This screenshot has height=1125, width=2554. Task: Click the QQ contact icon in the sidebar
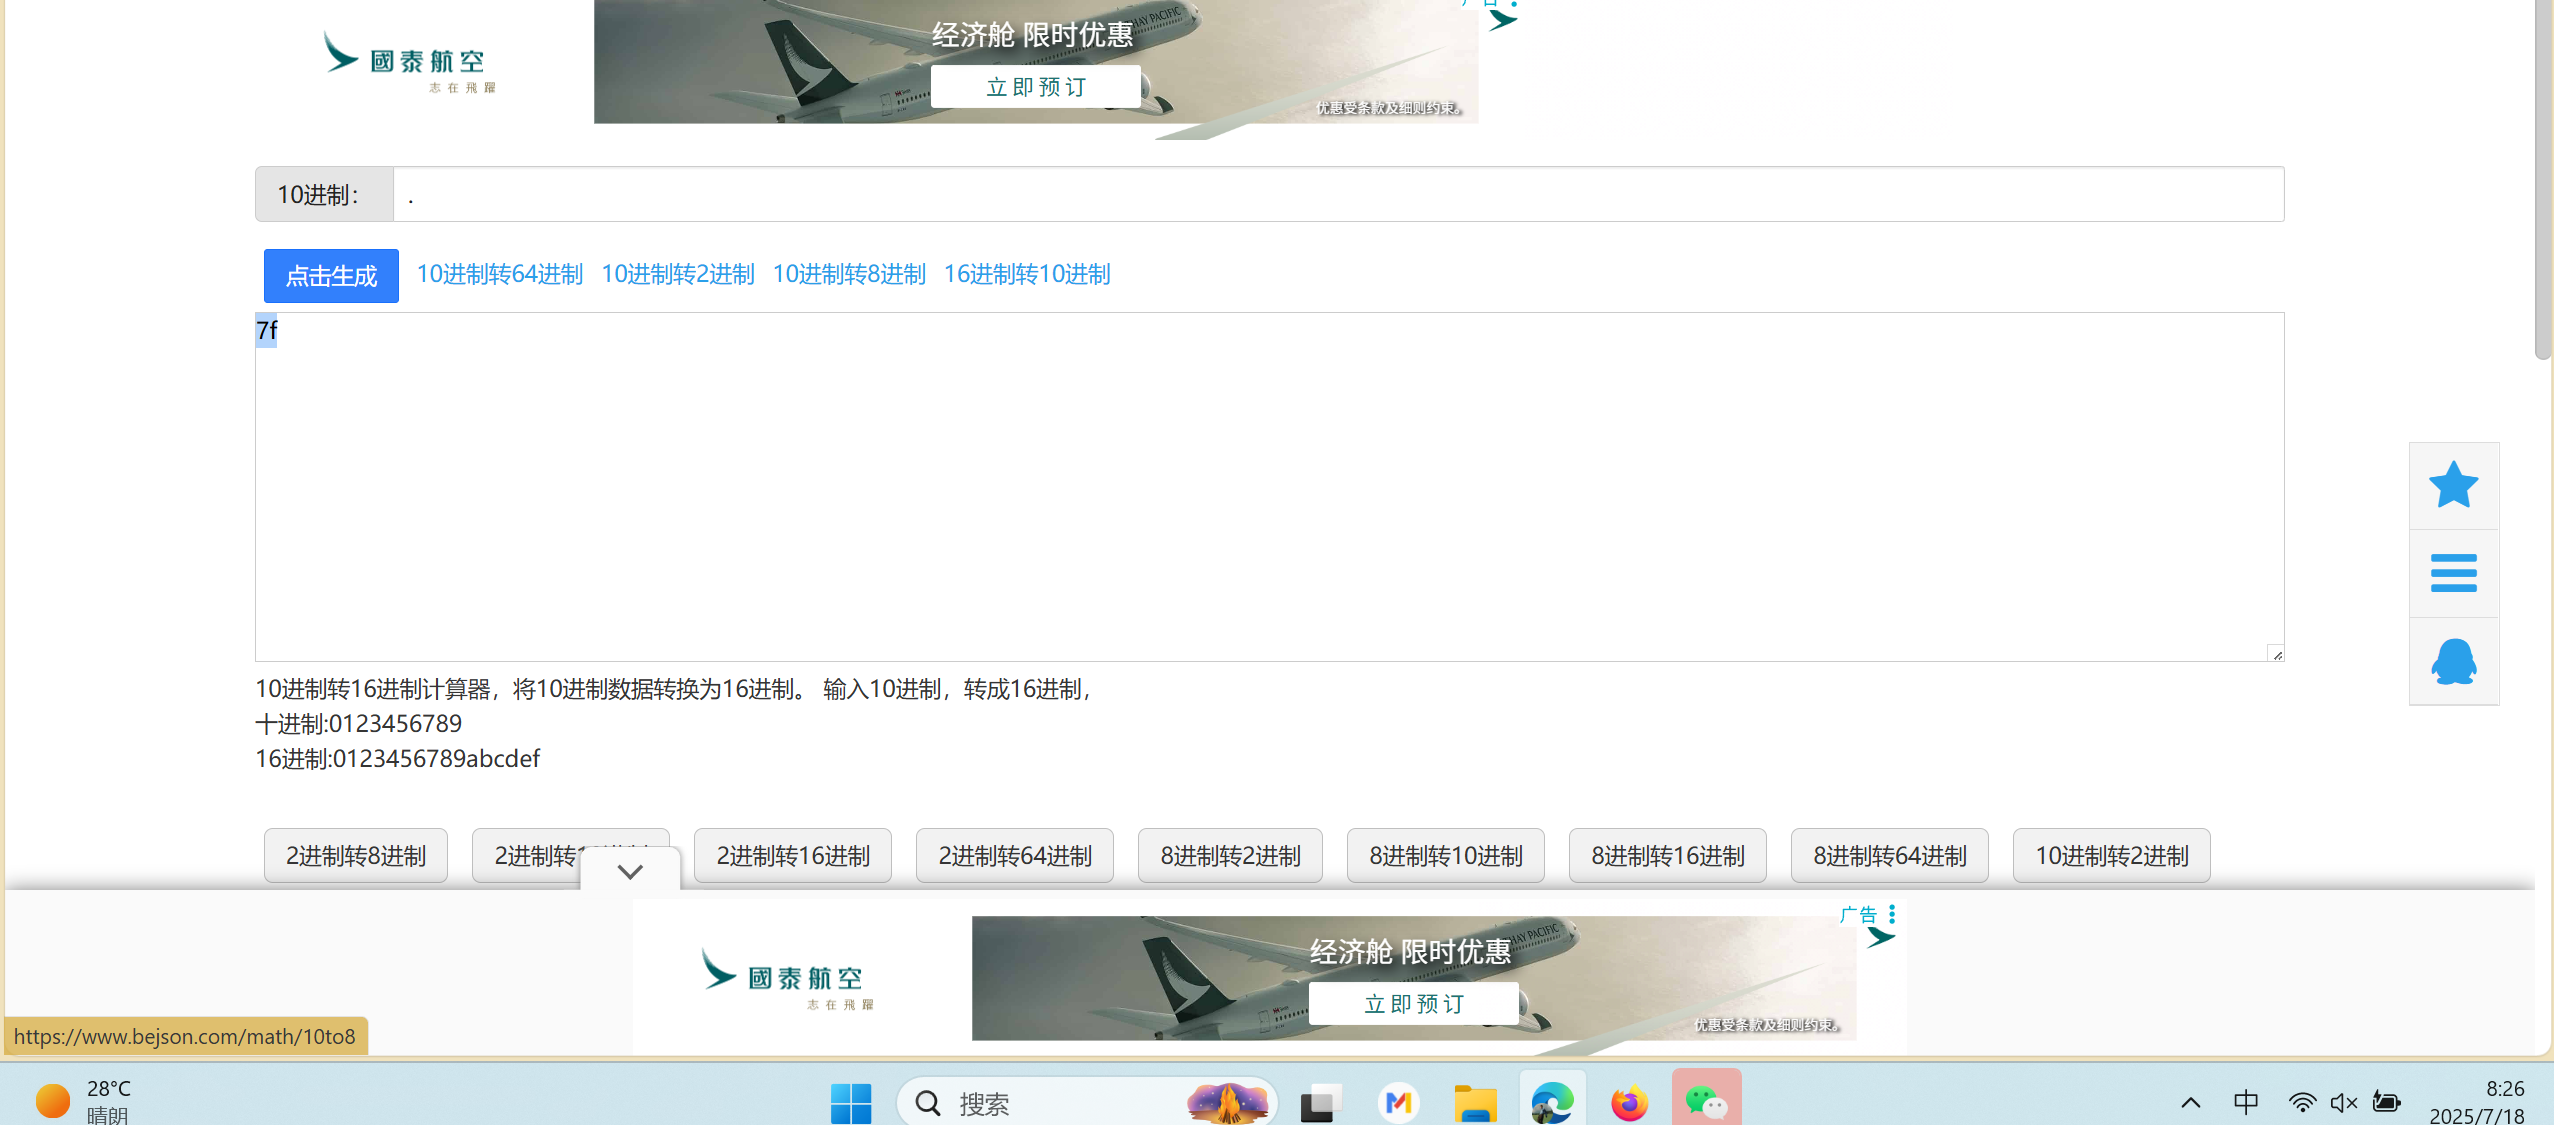click(x=2454, y=660)
